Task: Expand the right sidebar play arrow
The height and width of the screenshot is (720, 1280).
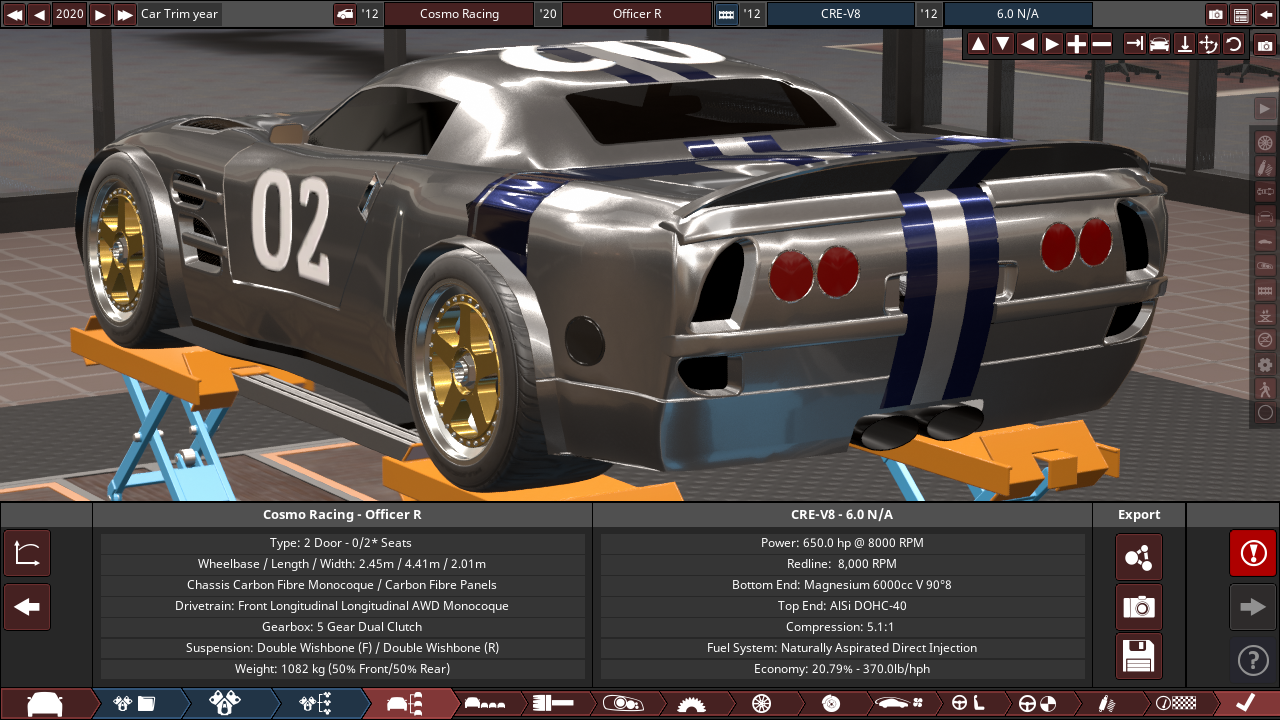Action: point(1265,108)
